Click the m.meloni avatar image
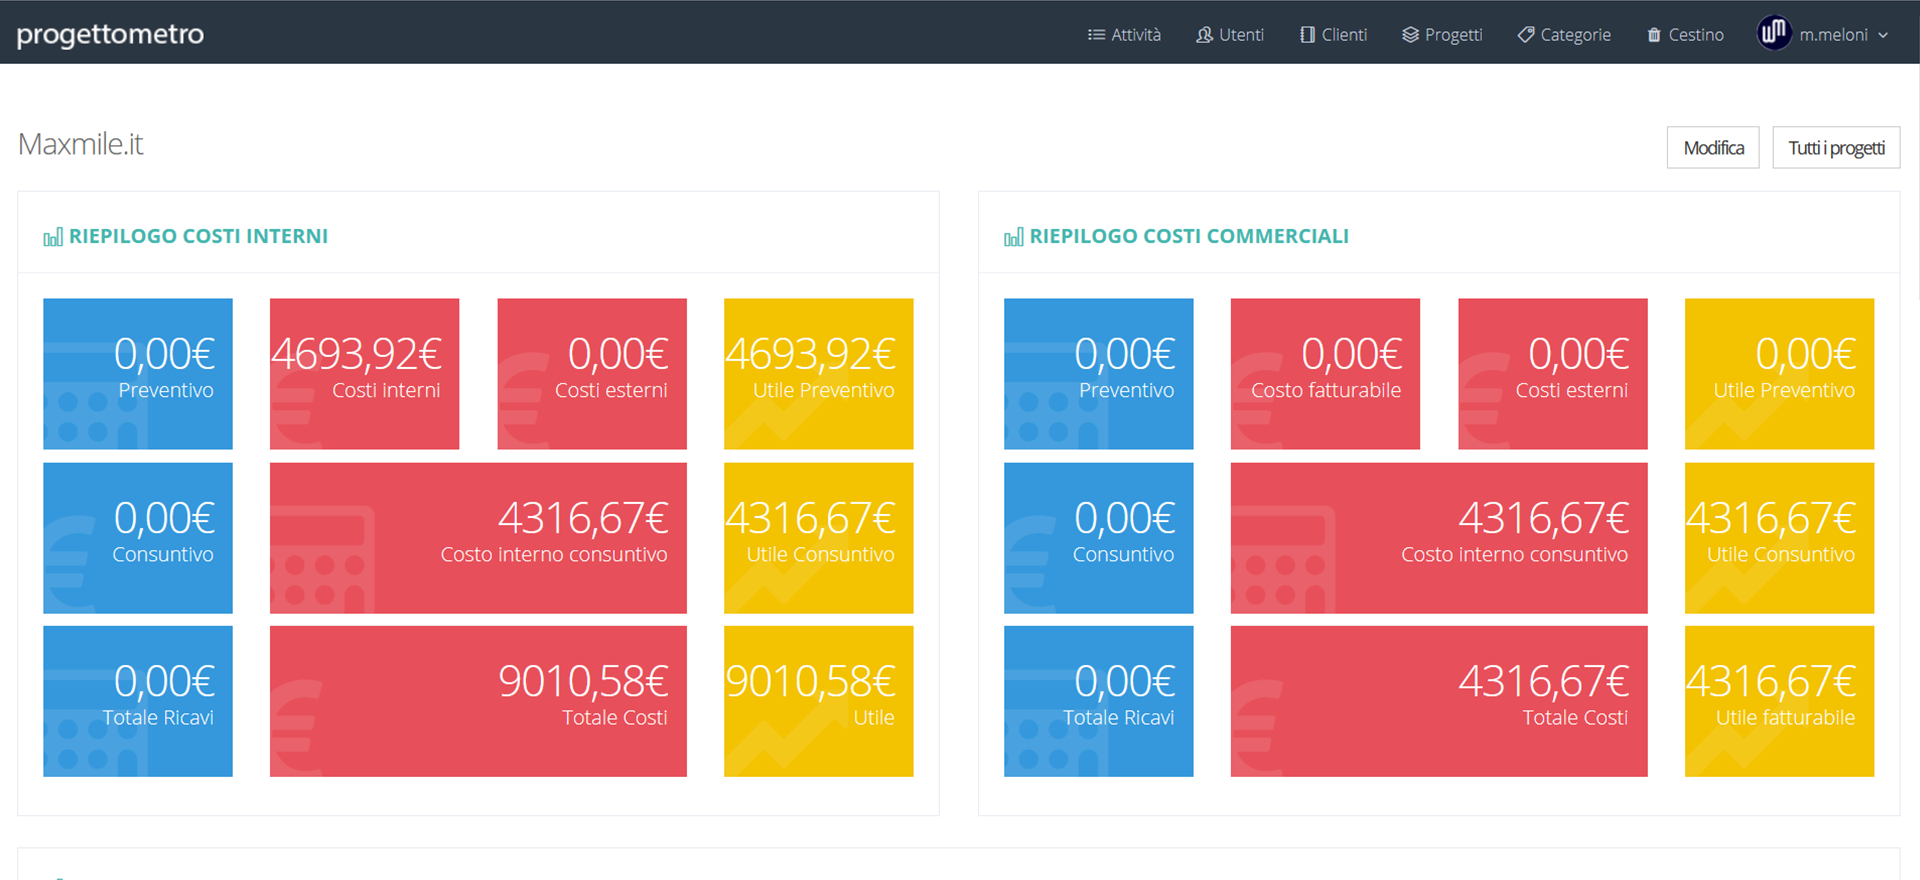The height and width of the screenshot is (880, 1920). [1774, 33]
